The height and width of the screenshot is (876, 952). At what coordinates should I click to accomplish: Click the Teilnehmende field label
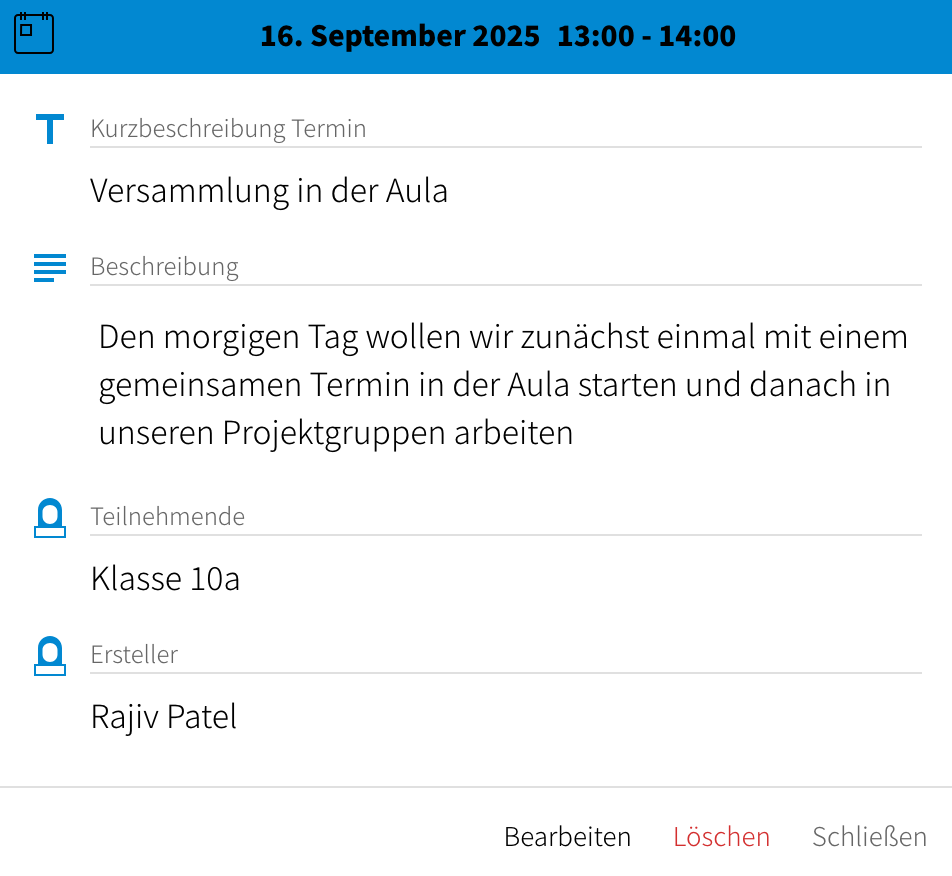click(x=167, y=517)
